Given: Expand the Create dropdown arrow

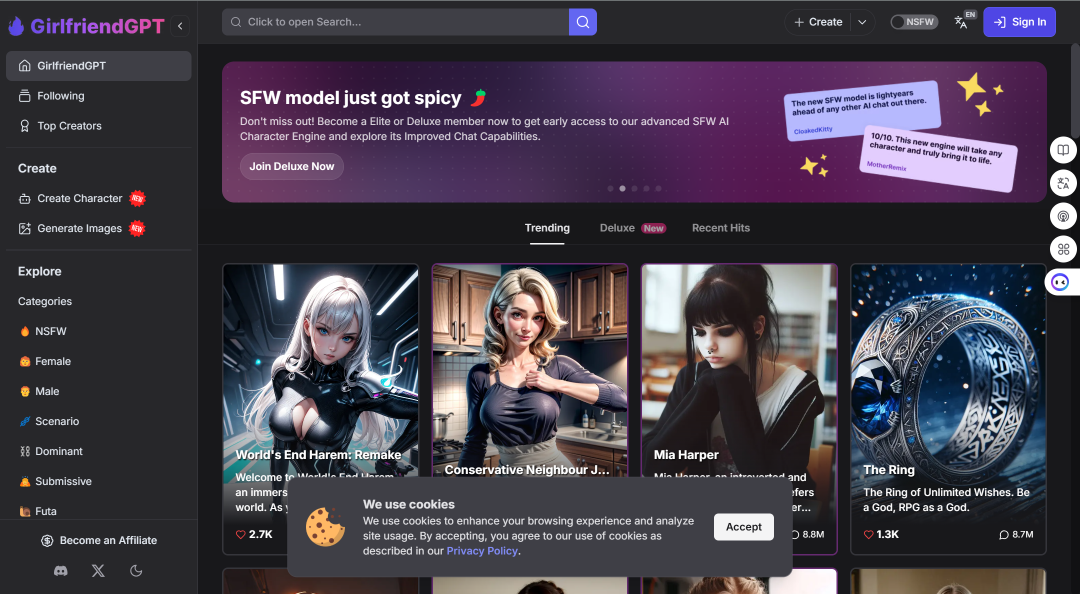Looking at the screenshot, I should [862, 22].
